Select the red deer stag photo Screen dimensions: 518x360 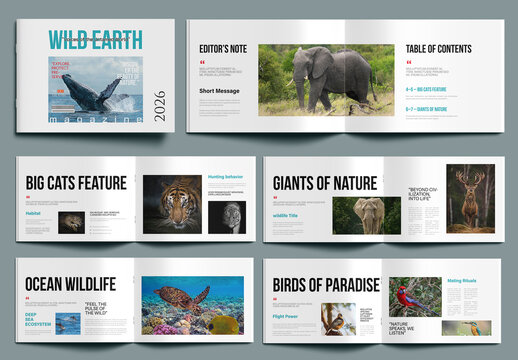point(471,199)
